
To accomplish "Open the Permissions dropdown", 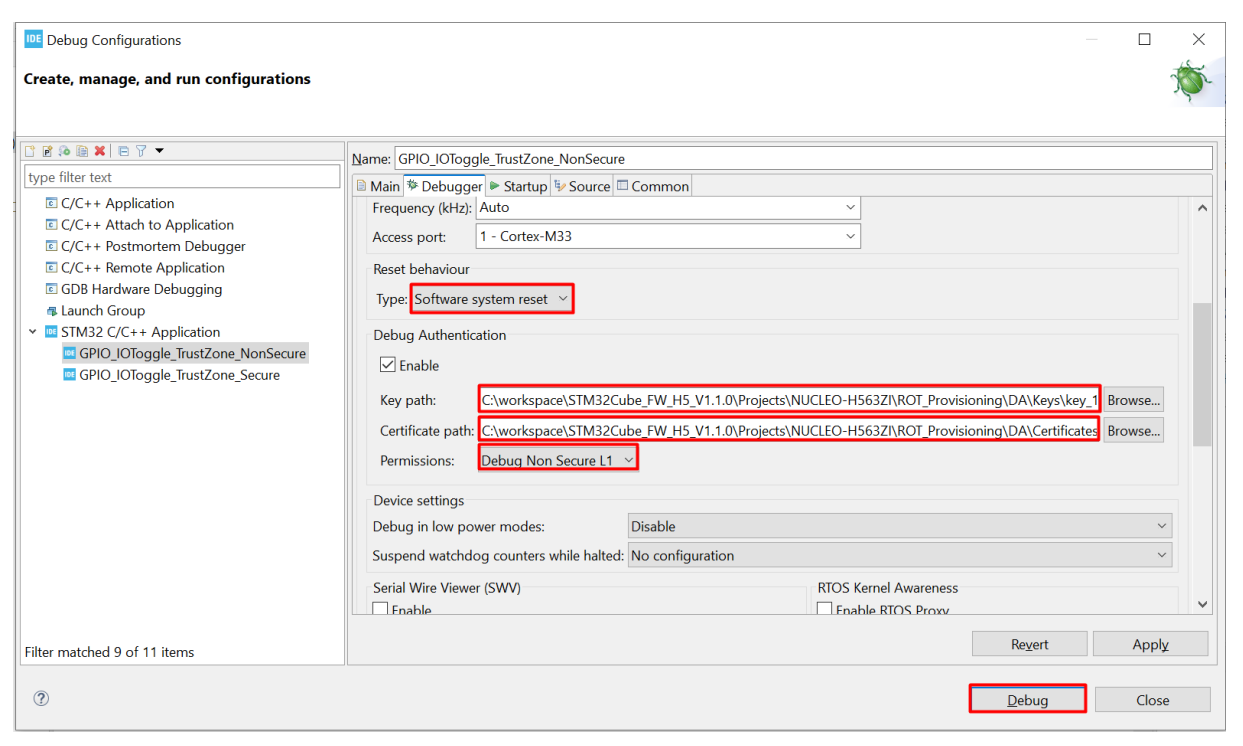I will pos(558,460).
